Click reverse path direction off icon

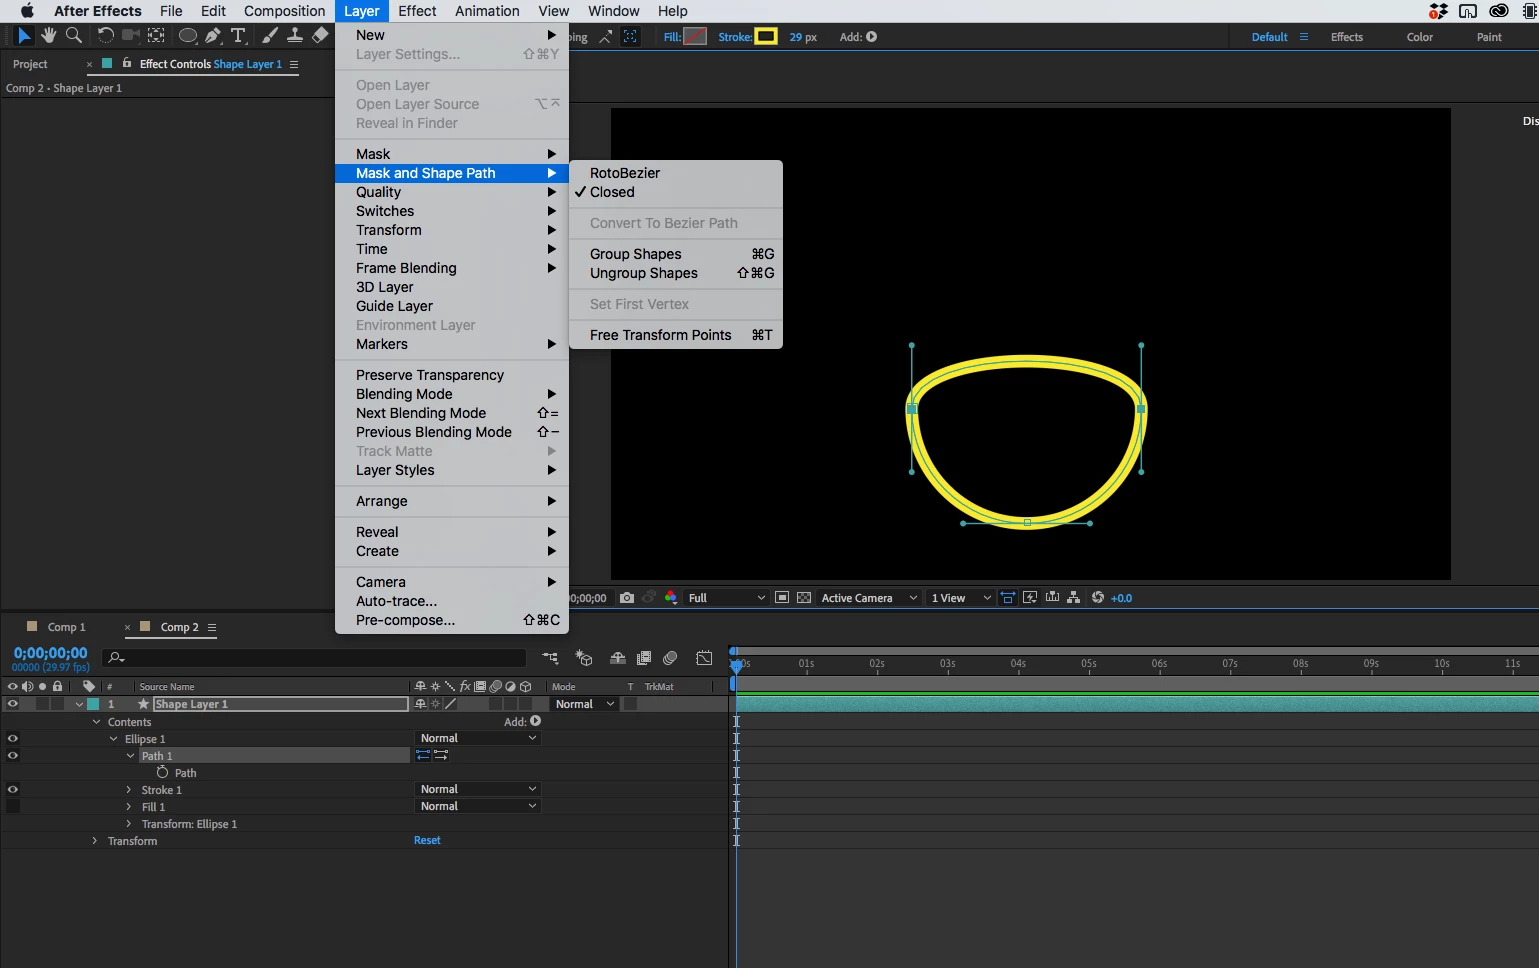(x=423, y=756)
